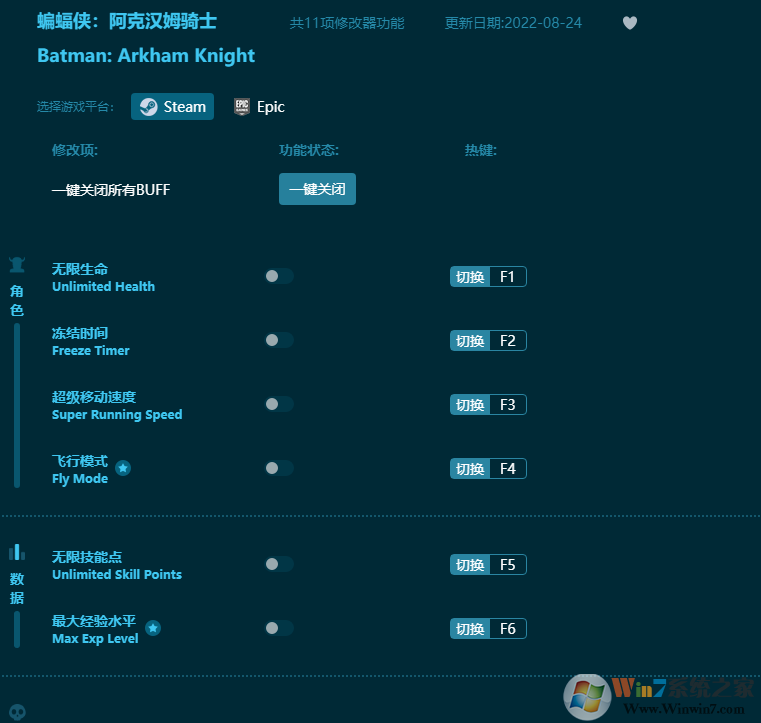Click the Batman: Arkham Knight title
The width and height of the screenshot is (761, 723).
click(146, 56)
